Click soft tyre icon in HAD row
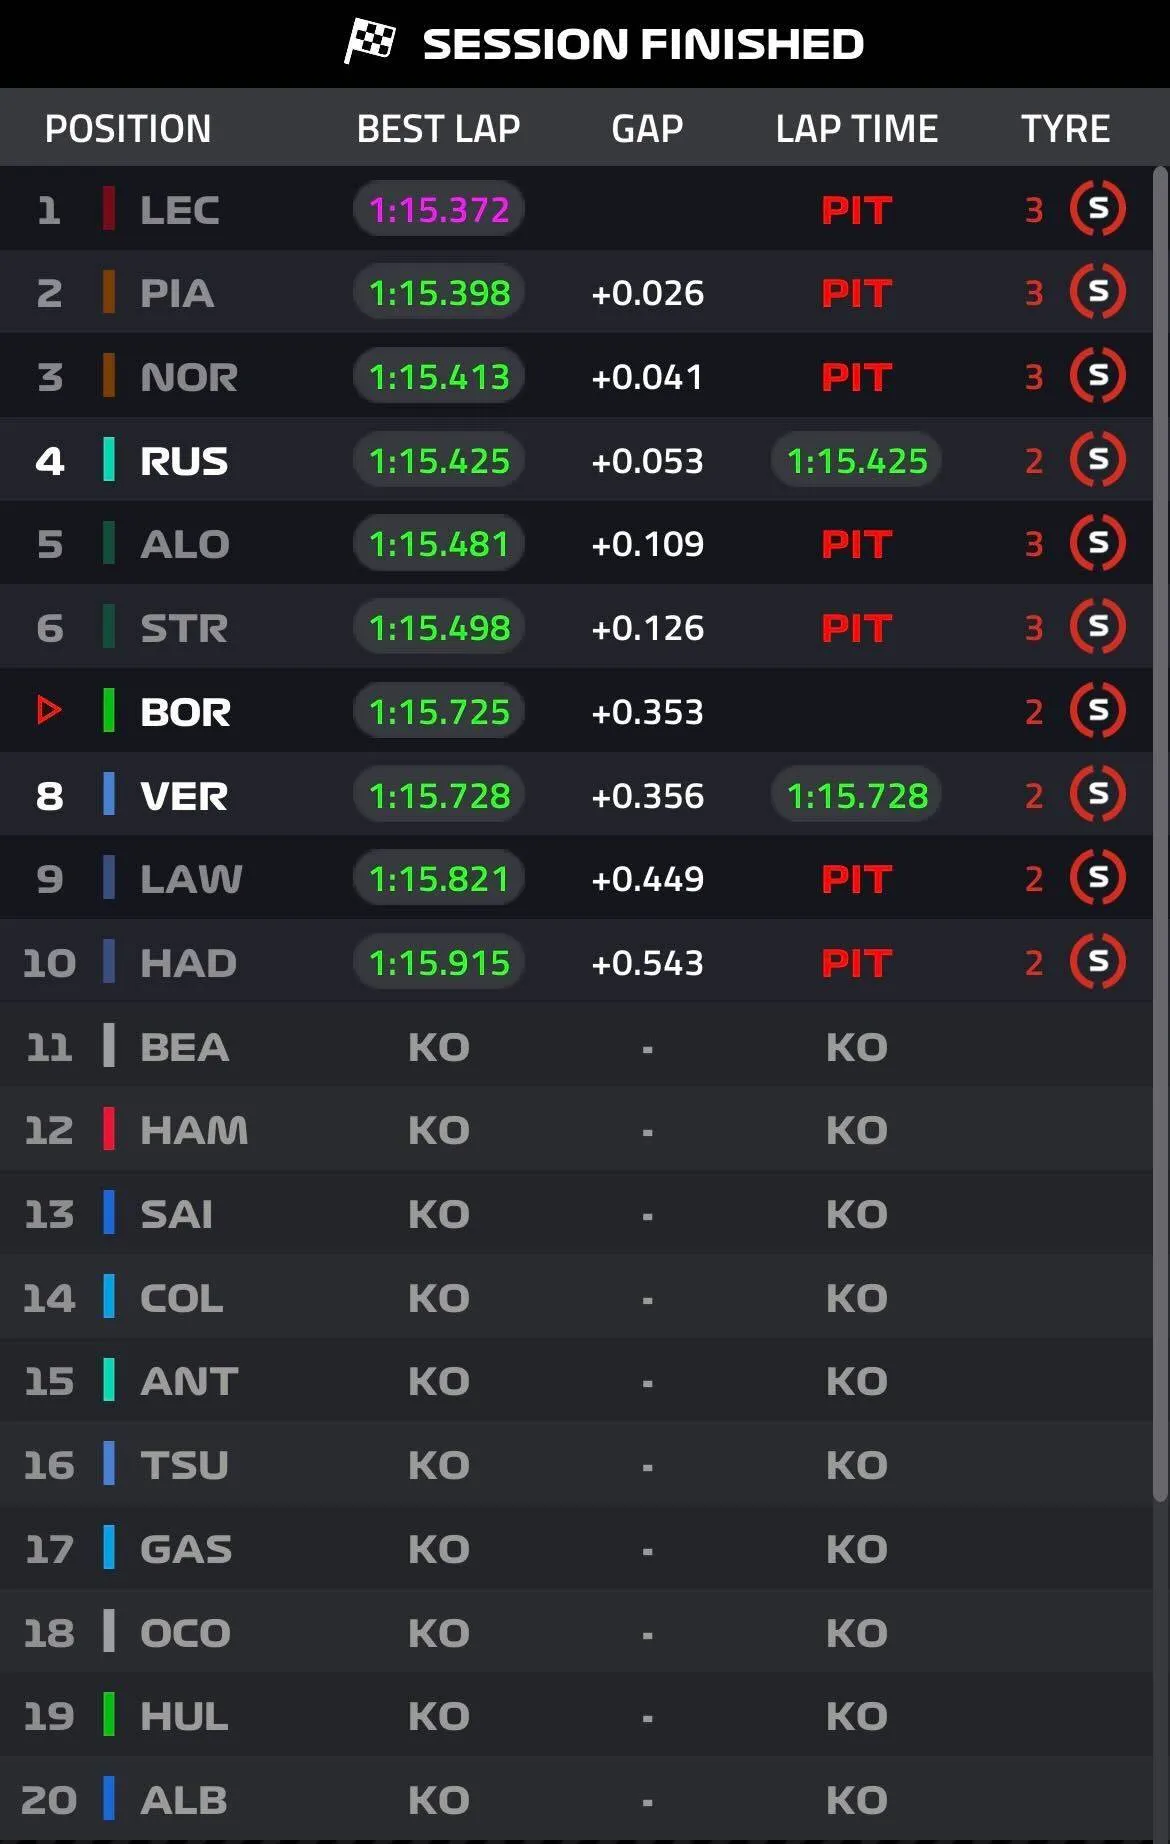This screenshot has width=1170, height=1844. click(x=1098, y=962)
